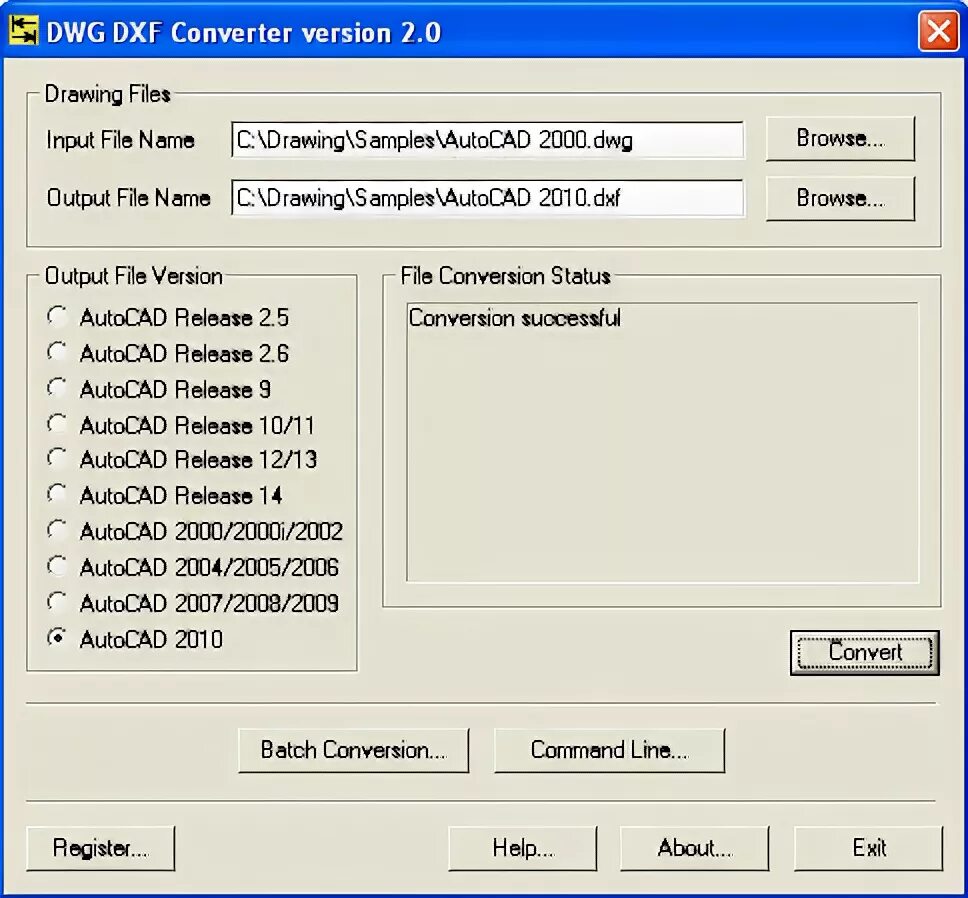This screenshot has width=968, height=898.
Task: Click the Register button
Action: tap(101, 848)
